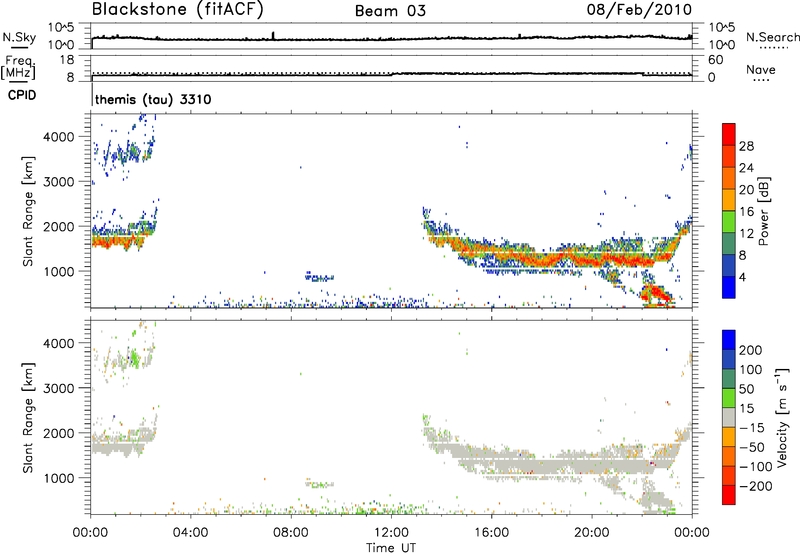The image size is (800, 554).
Task: Click the gray swatch in the velocity color bar
Action: point(729,417)
